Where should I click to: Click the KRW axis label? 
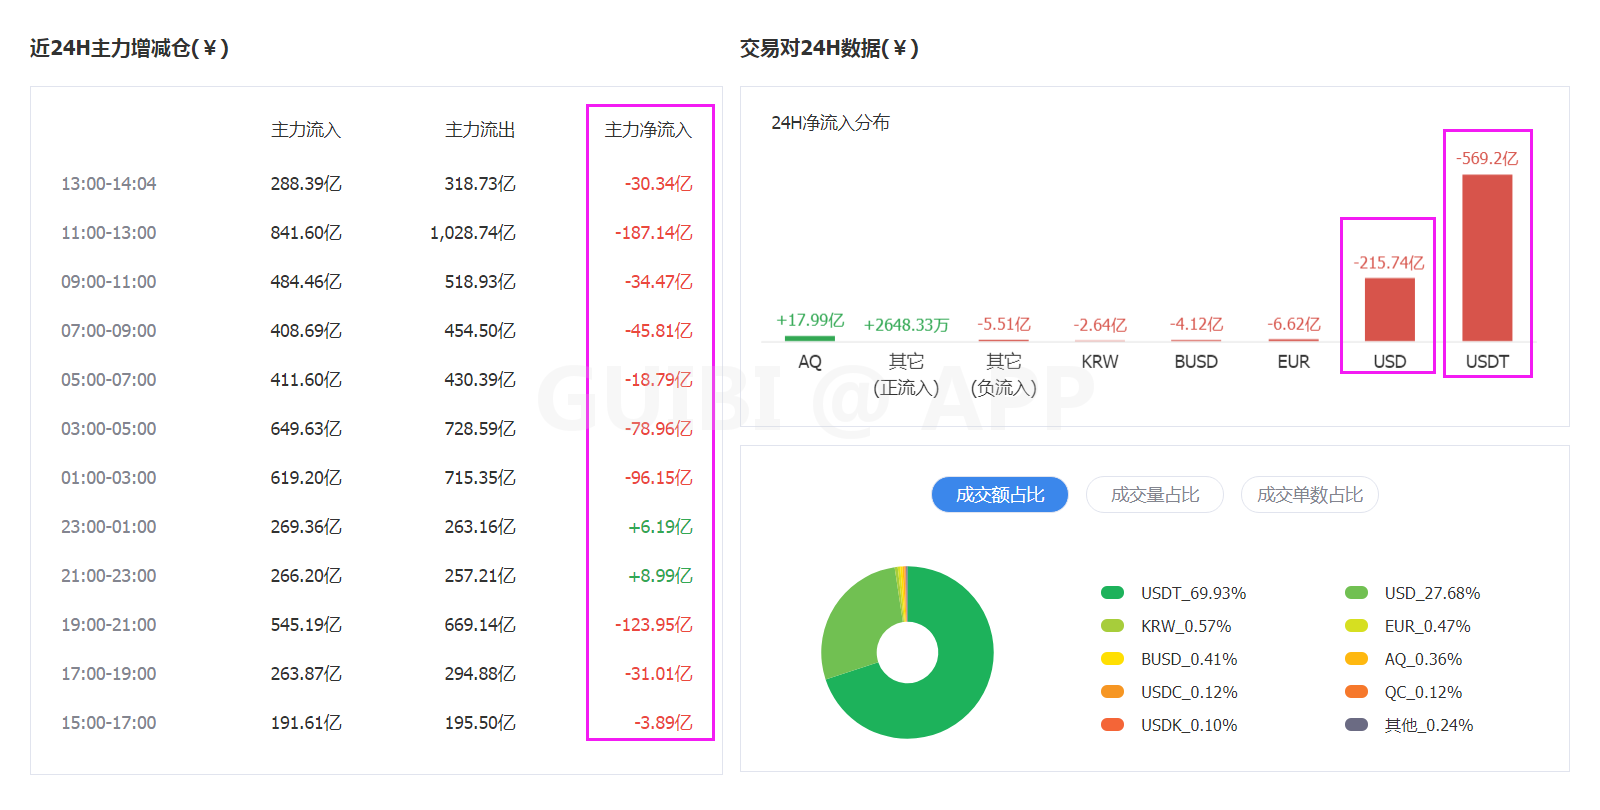click(x=1100, y=361)
